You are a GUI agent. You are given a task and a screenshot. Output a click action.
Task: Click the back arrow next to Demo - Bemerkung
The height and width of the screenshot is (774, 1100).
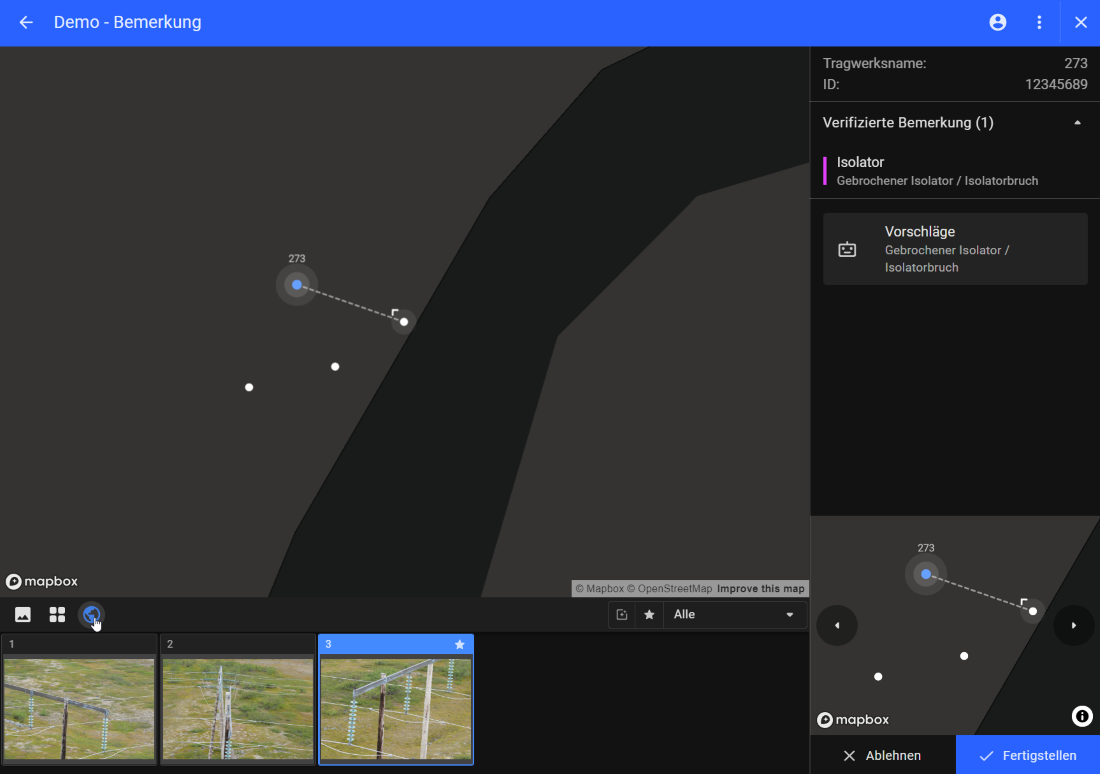(x=24, y=22)
